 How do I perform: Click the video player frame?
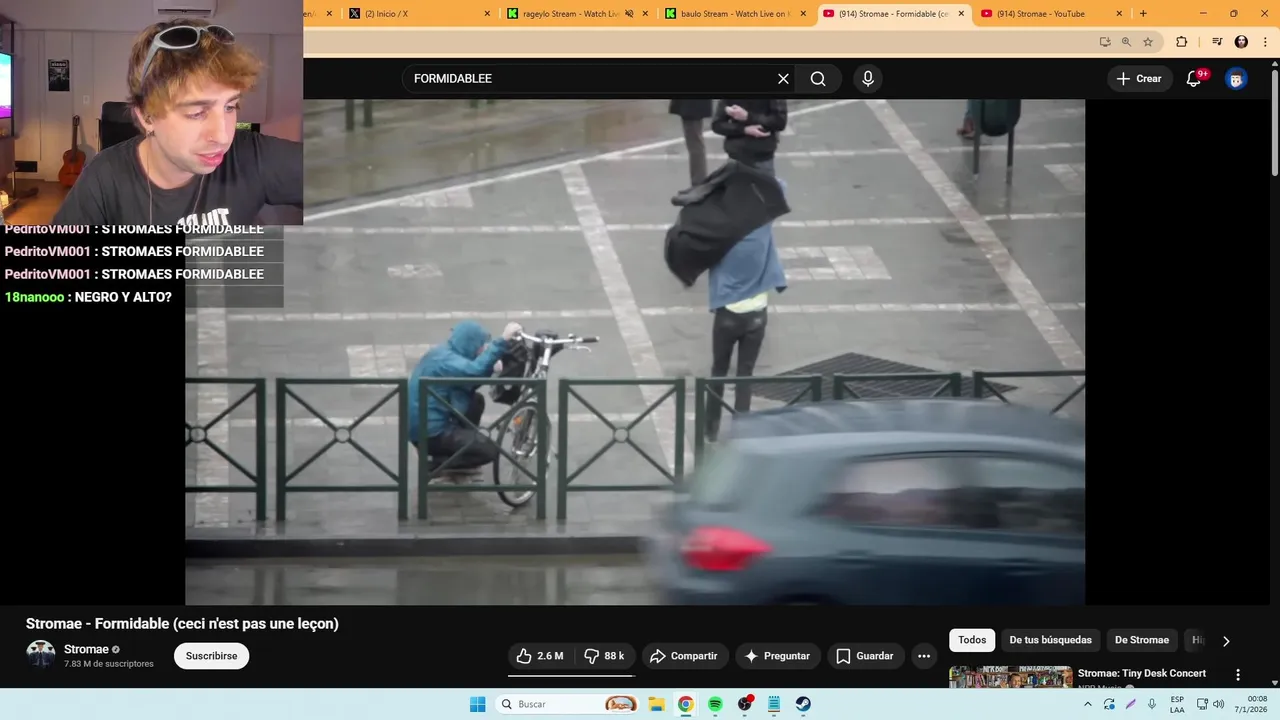coord(635,352)
